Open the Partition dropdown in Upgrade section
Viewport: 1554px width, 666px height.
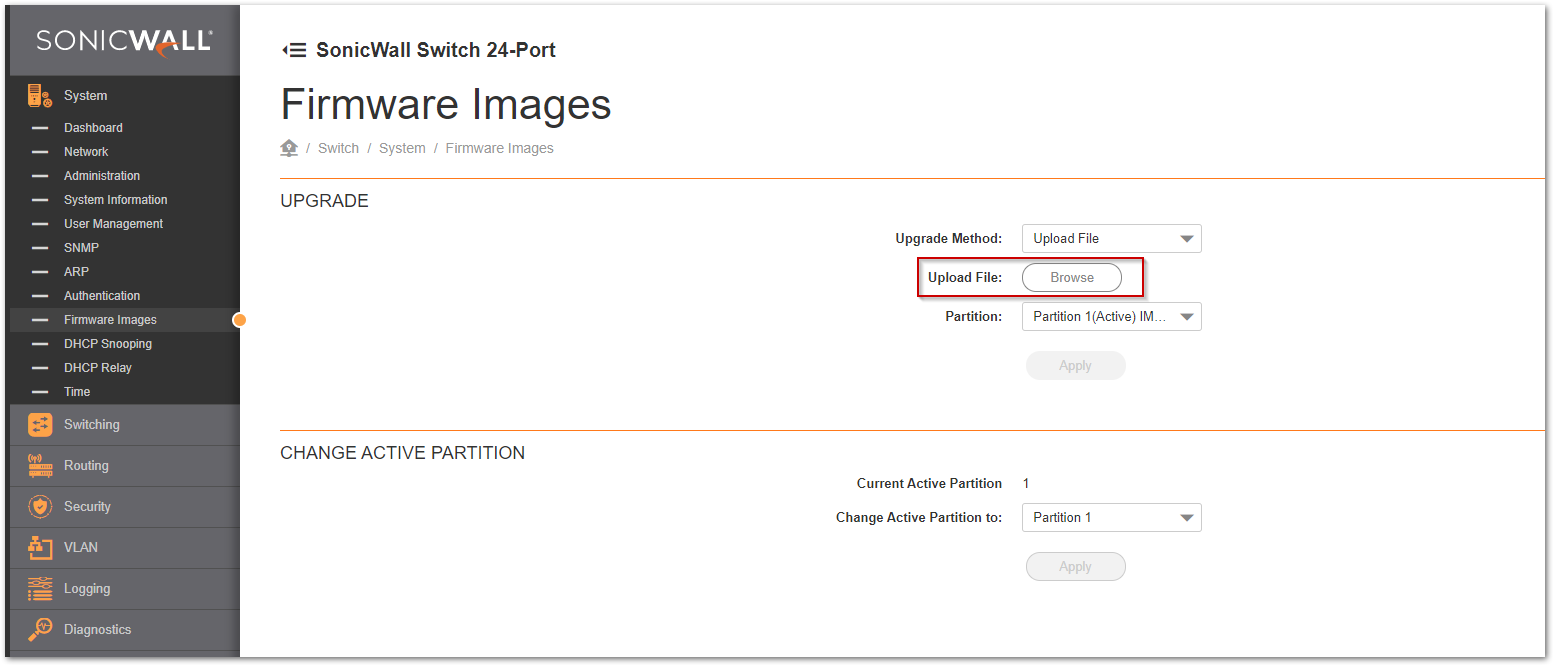tap(1111, 317)
